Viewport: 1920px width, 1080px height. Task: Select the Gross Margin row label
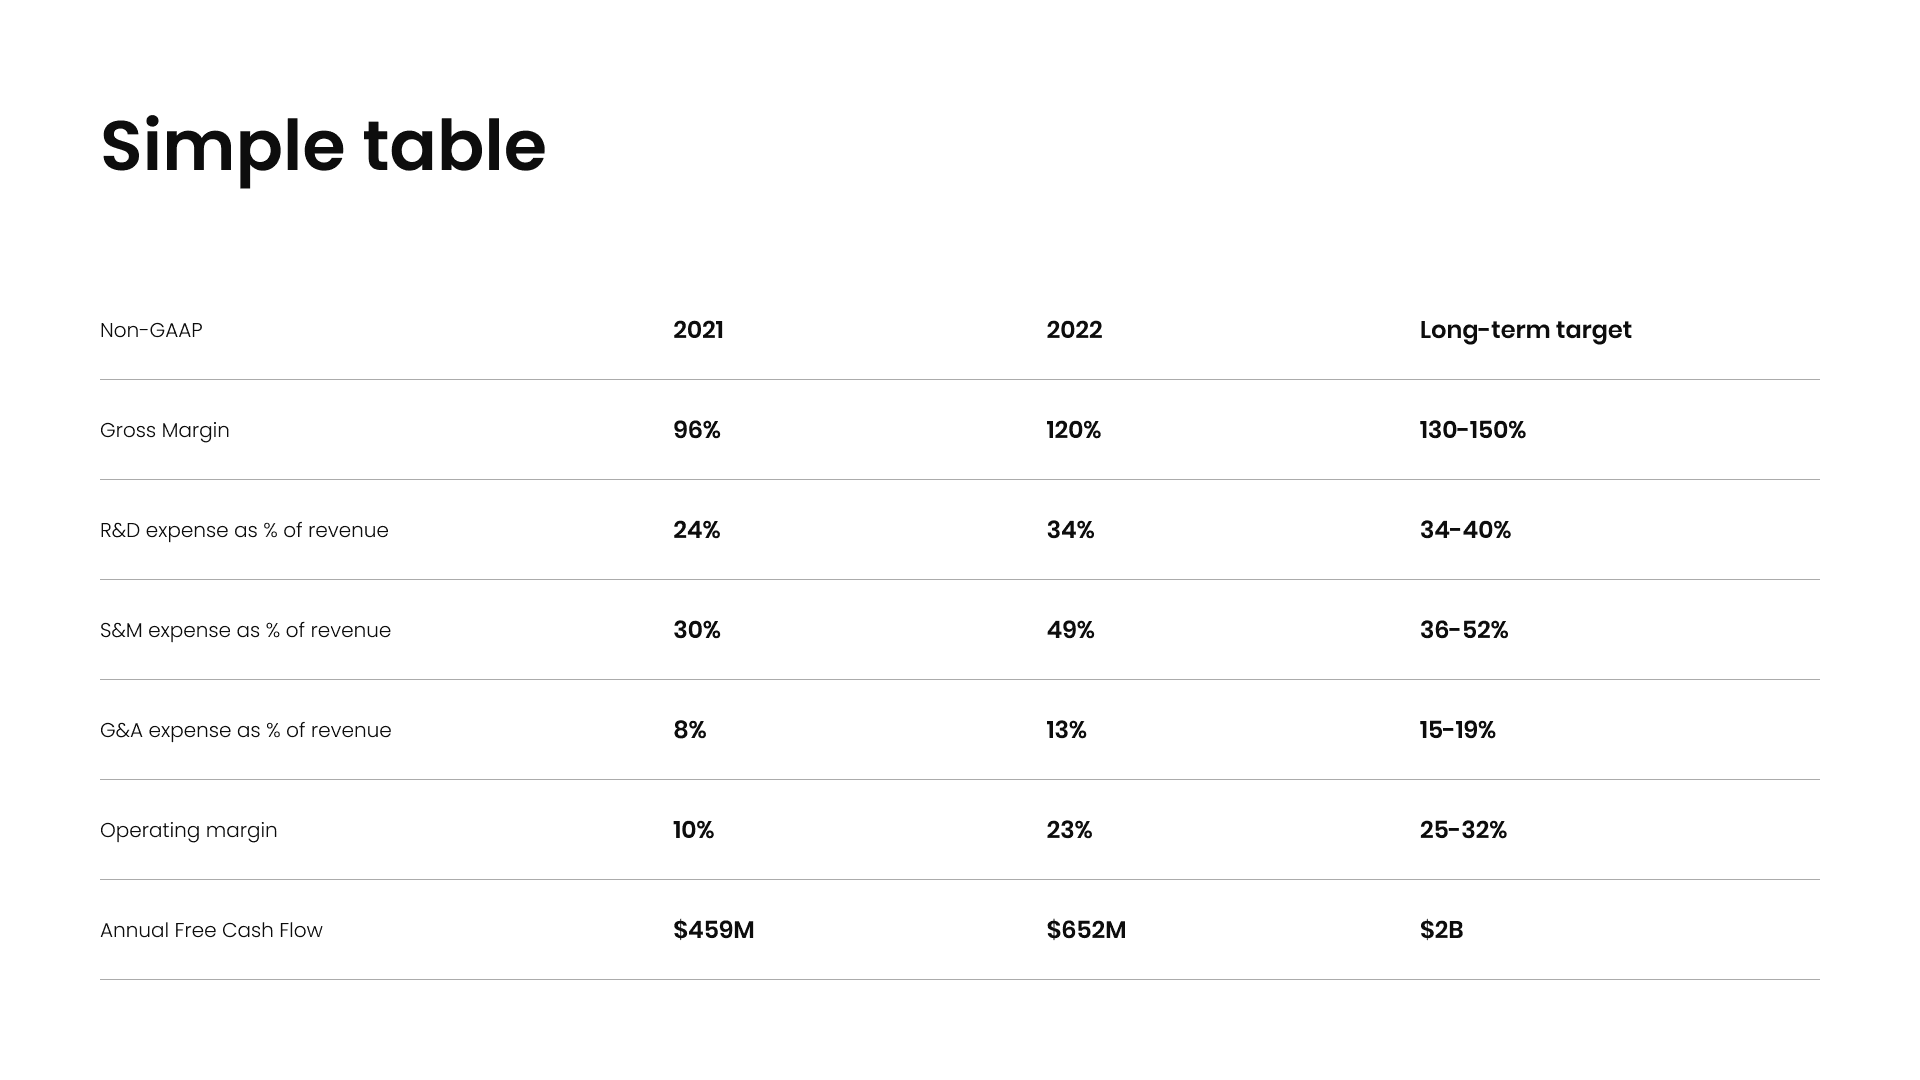click(165, 430)
